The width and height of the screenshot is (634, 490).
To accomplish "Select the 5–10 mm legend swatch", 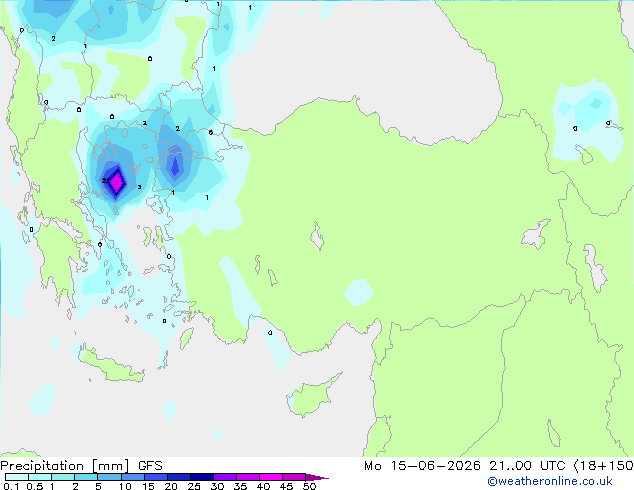I will (109, 477).
